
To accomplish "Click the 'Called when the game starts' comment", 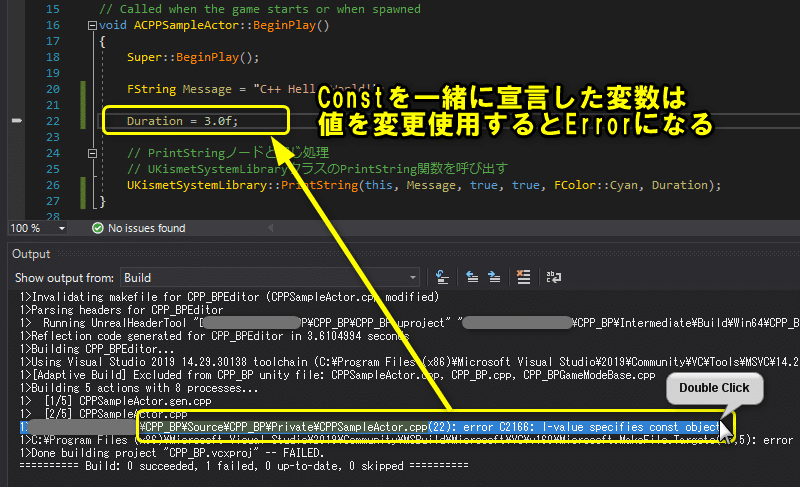I will [260, 9].
